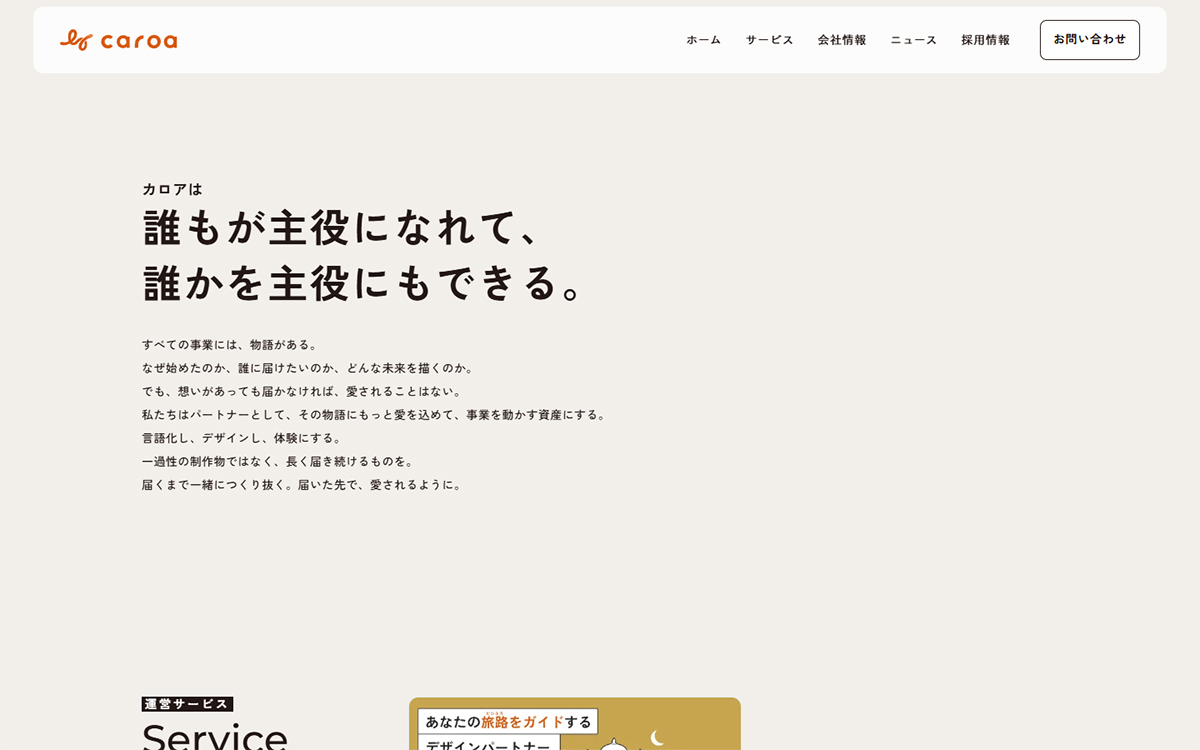Click the crescent moon graphic on the gold card

click(658, 738)
